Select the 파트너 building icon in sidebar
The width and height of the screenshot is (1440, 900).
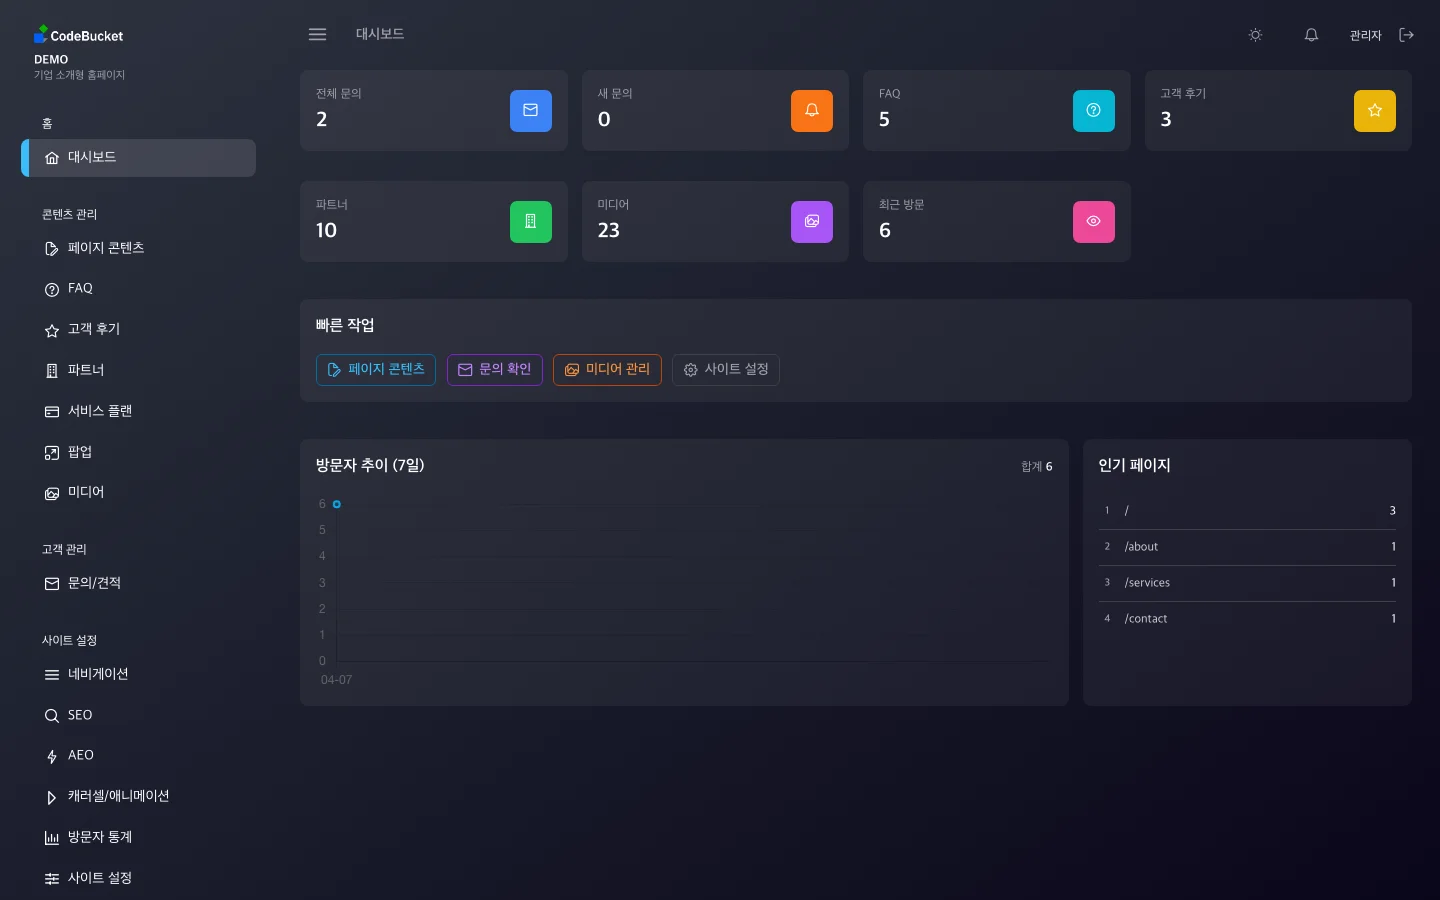point(52,371)
